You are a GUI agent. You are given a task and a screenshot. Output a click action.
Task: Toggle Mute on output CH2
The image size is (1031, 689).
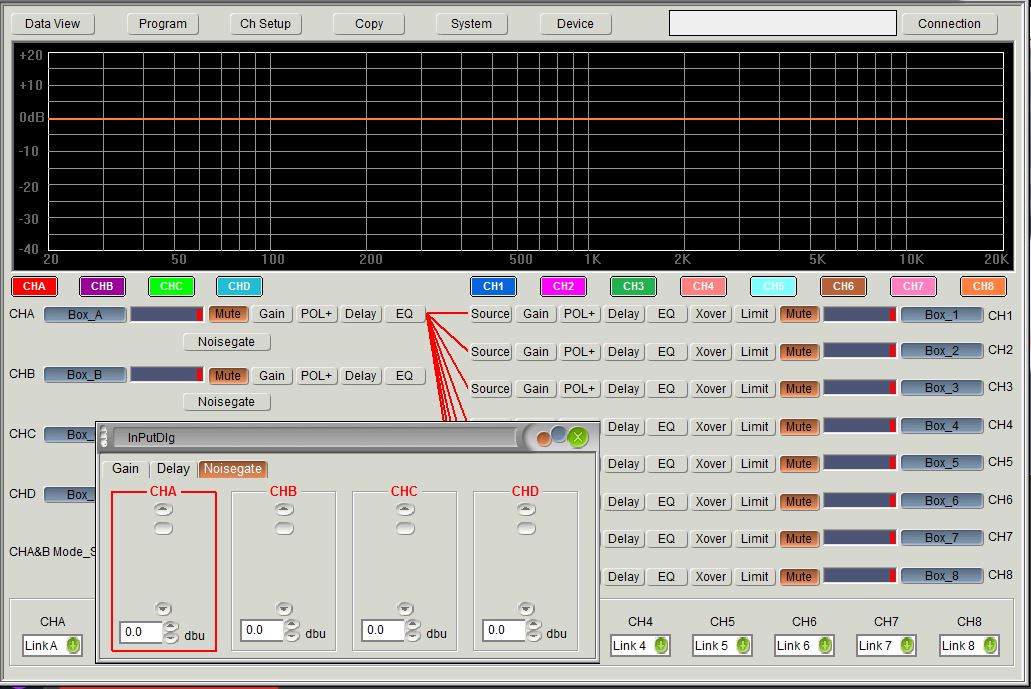coord(799,352)
